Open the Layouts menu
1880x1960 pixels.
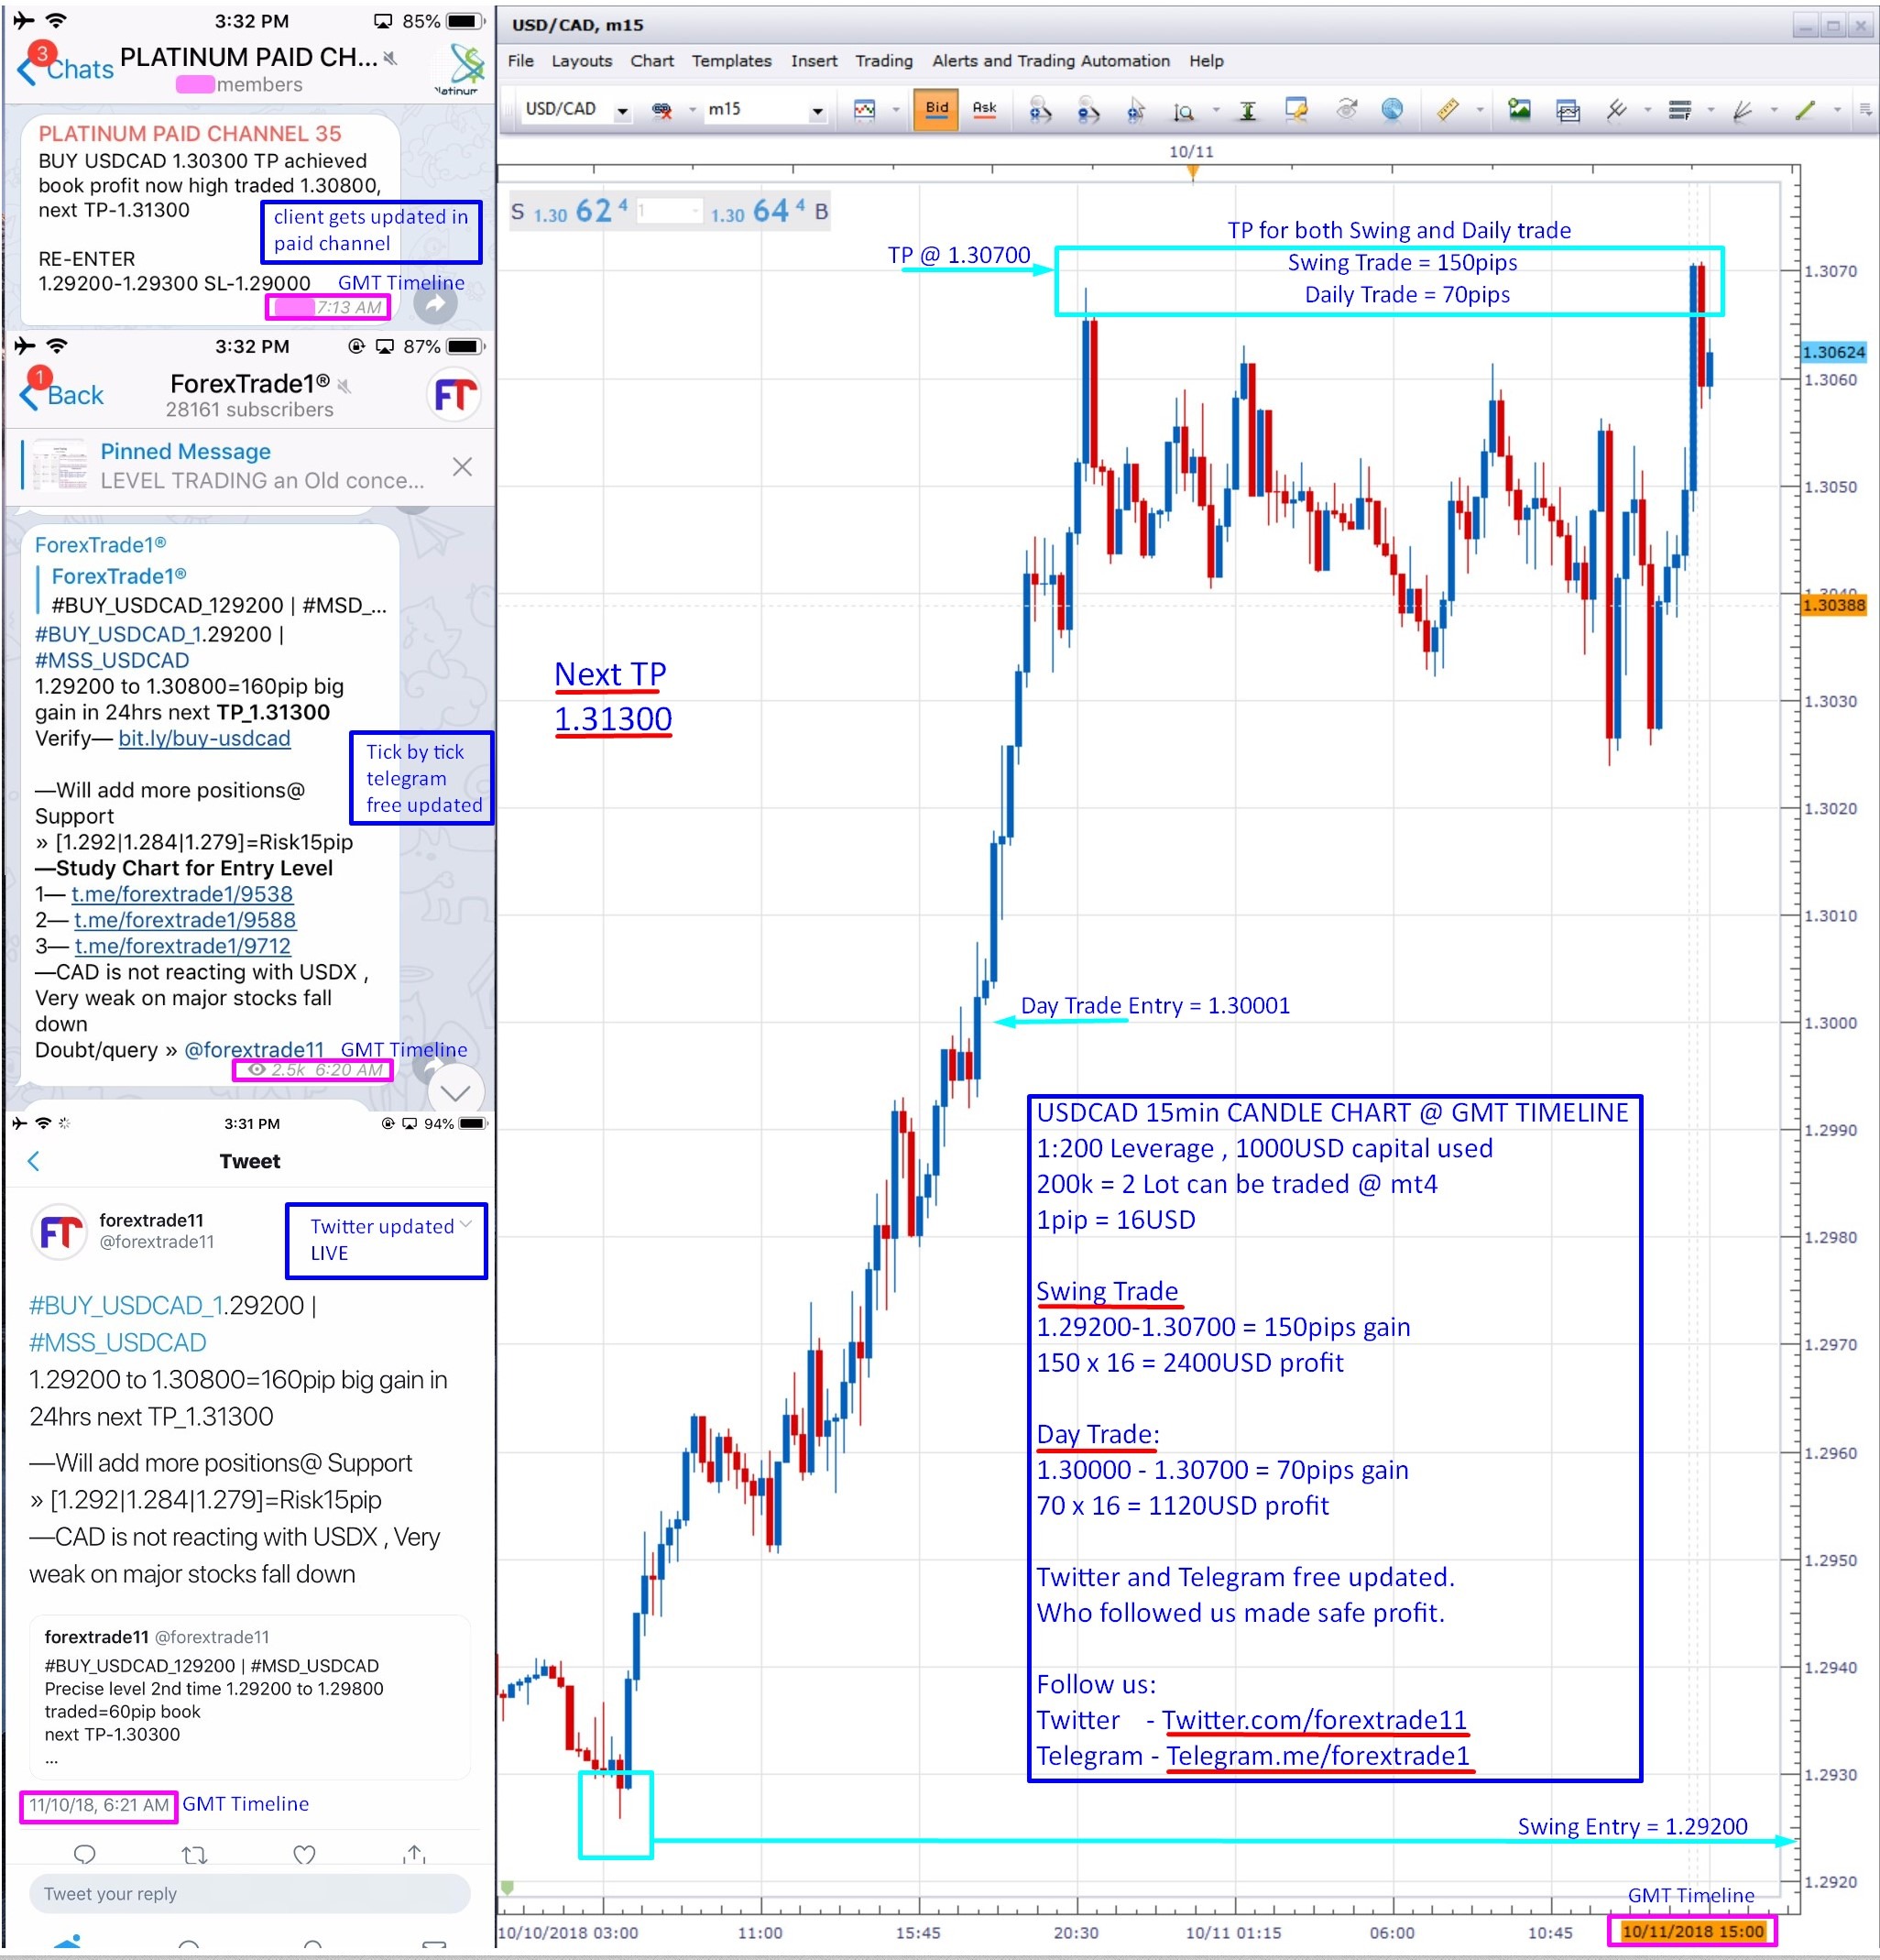(x=581, y=61)
